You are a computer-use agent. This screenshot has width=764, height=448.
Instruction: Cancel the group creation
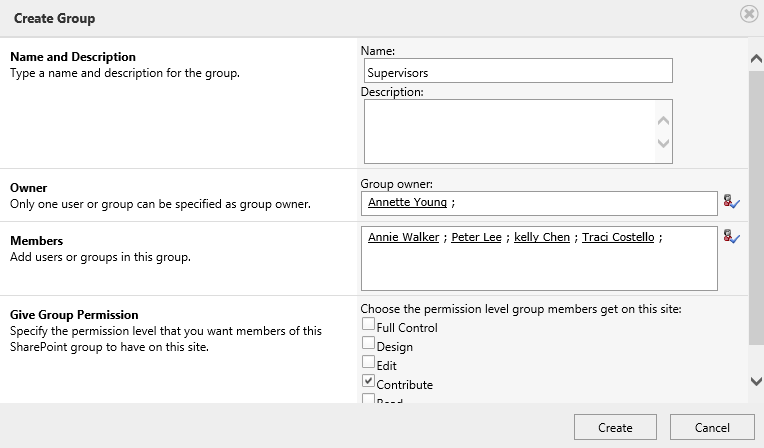coord(711,427)
